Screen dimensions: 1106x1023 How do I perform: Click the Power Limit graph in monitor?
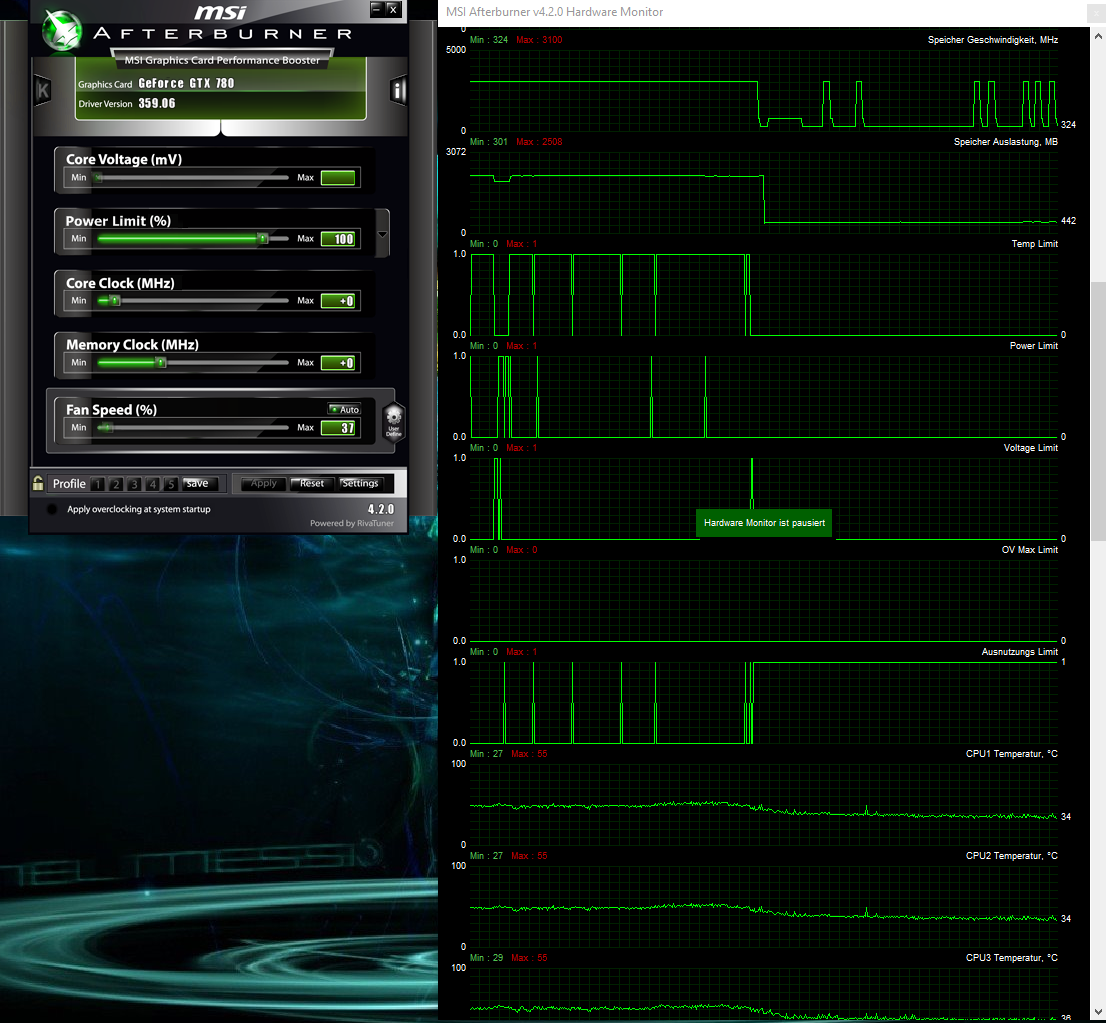(764, 397)
